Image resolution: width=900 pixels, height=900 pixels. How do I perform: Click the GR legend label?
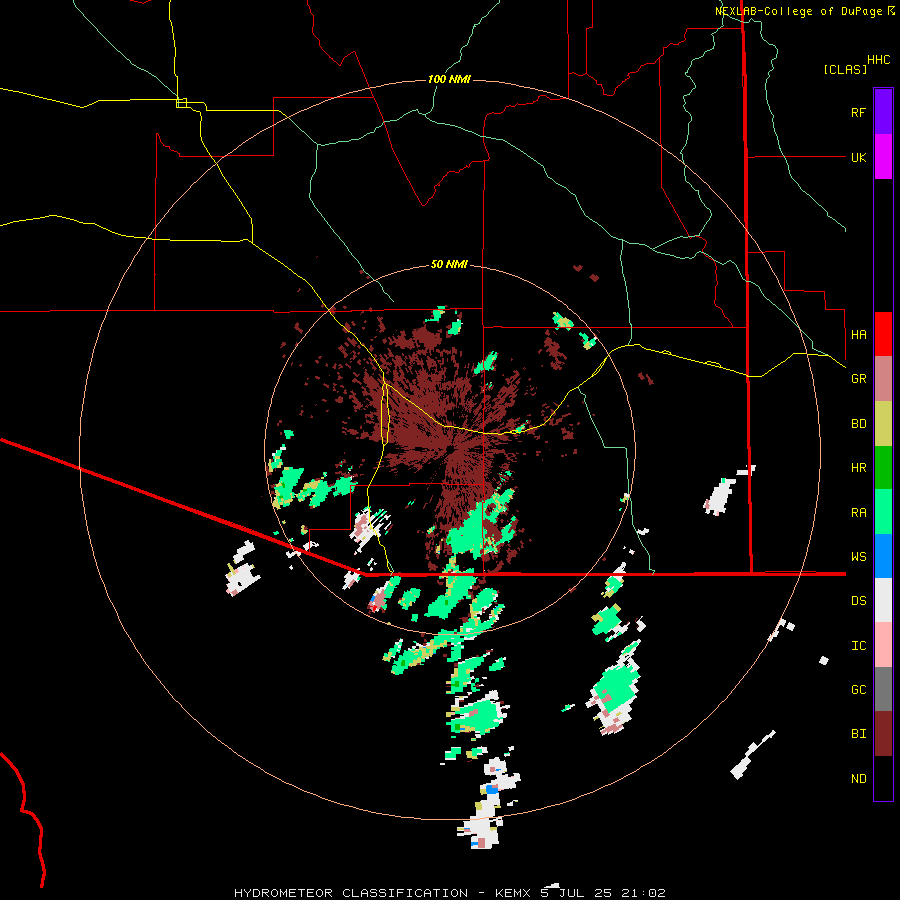click(x=858, y=379)
